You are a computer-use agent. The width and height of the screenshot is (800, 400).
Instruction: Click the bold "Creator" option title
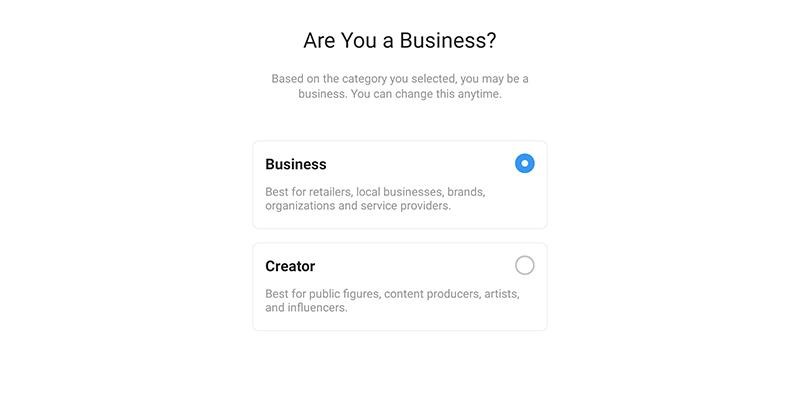click(290, 266)
